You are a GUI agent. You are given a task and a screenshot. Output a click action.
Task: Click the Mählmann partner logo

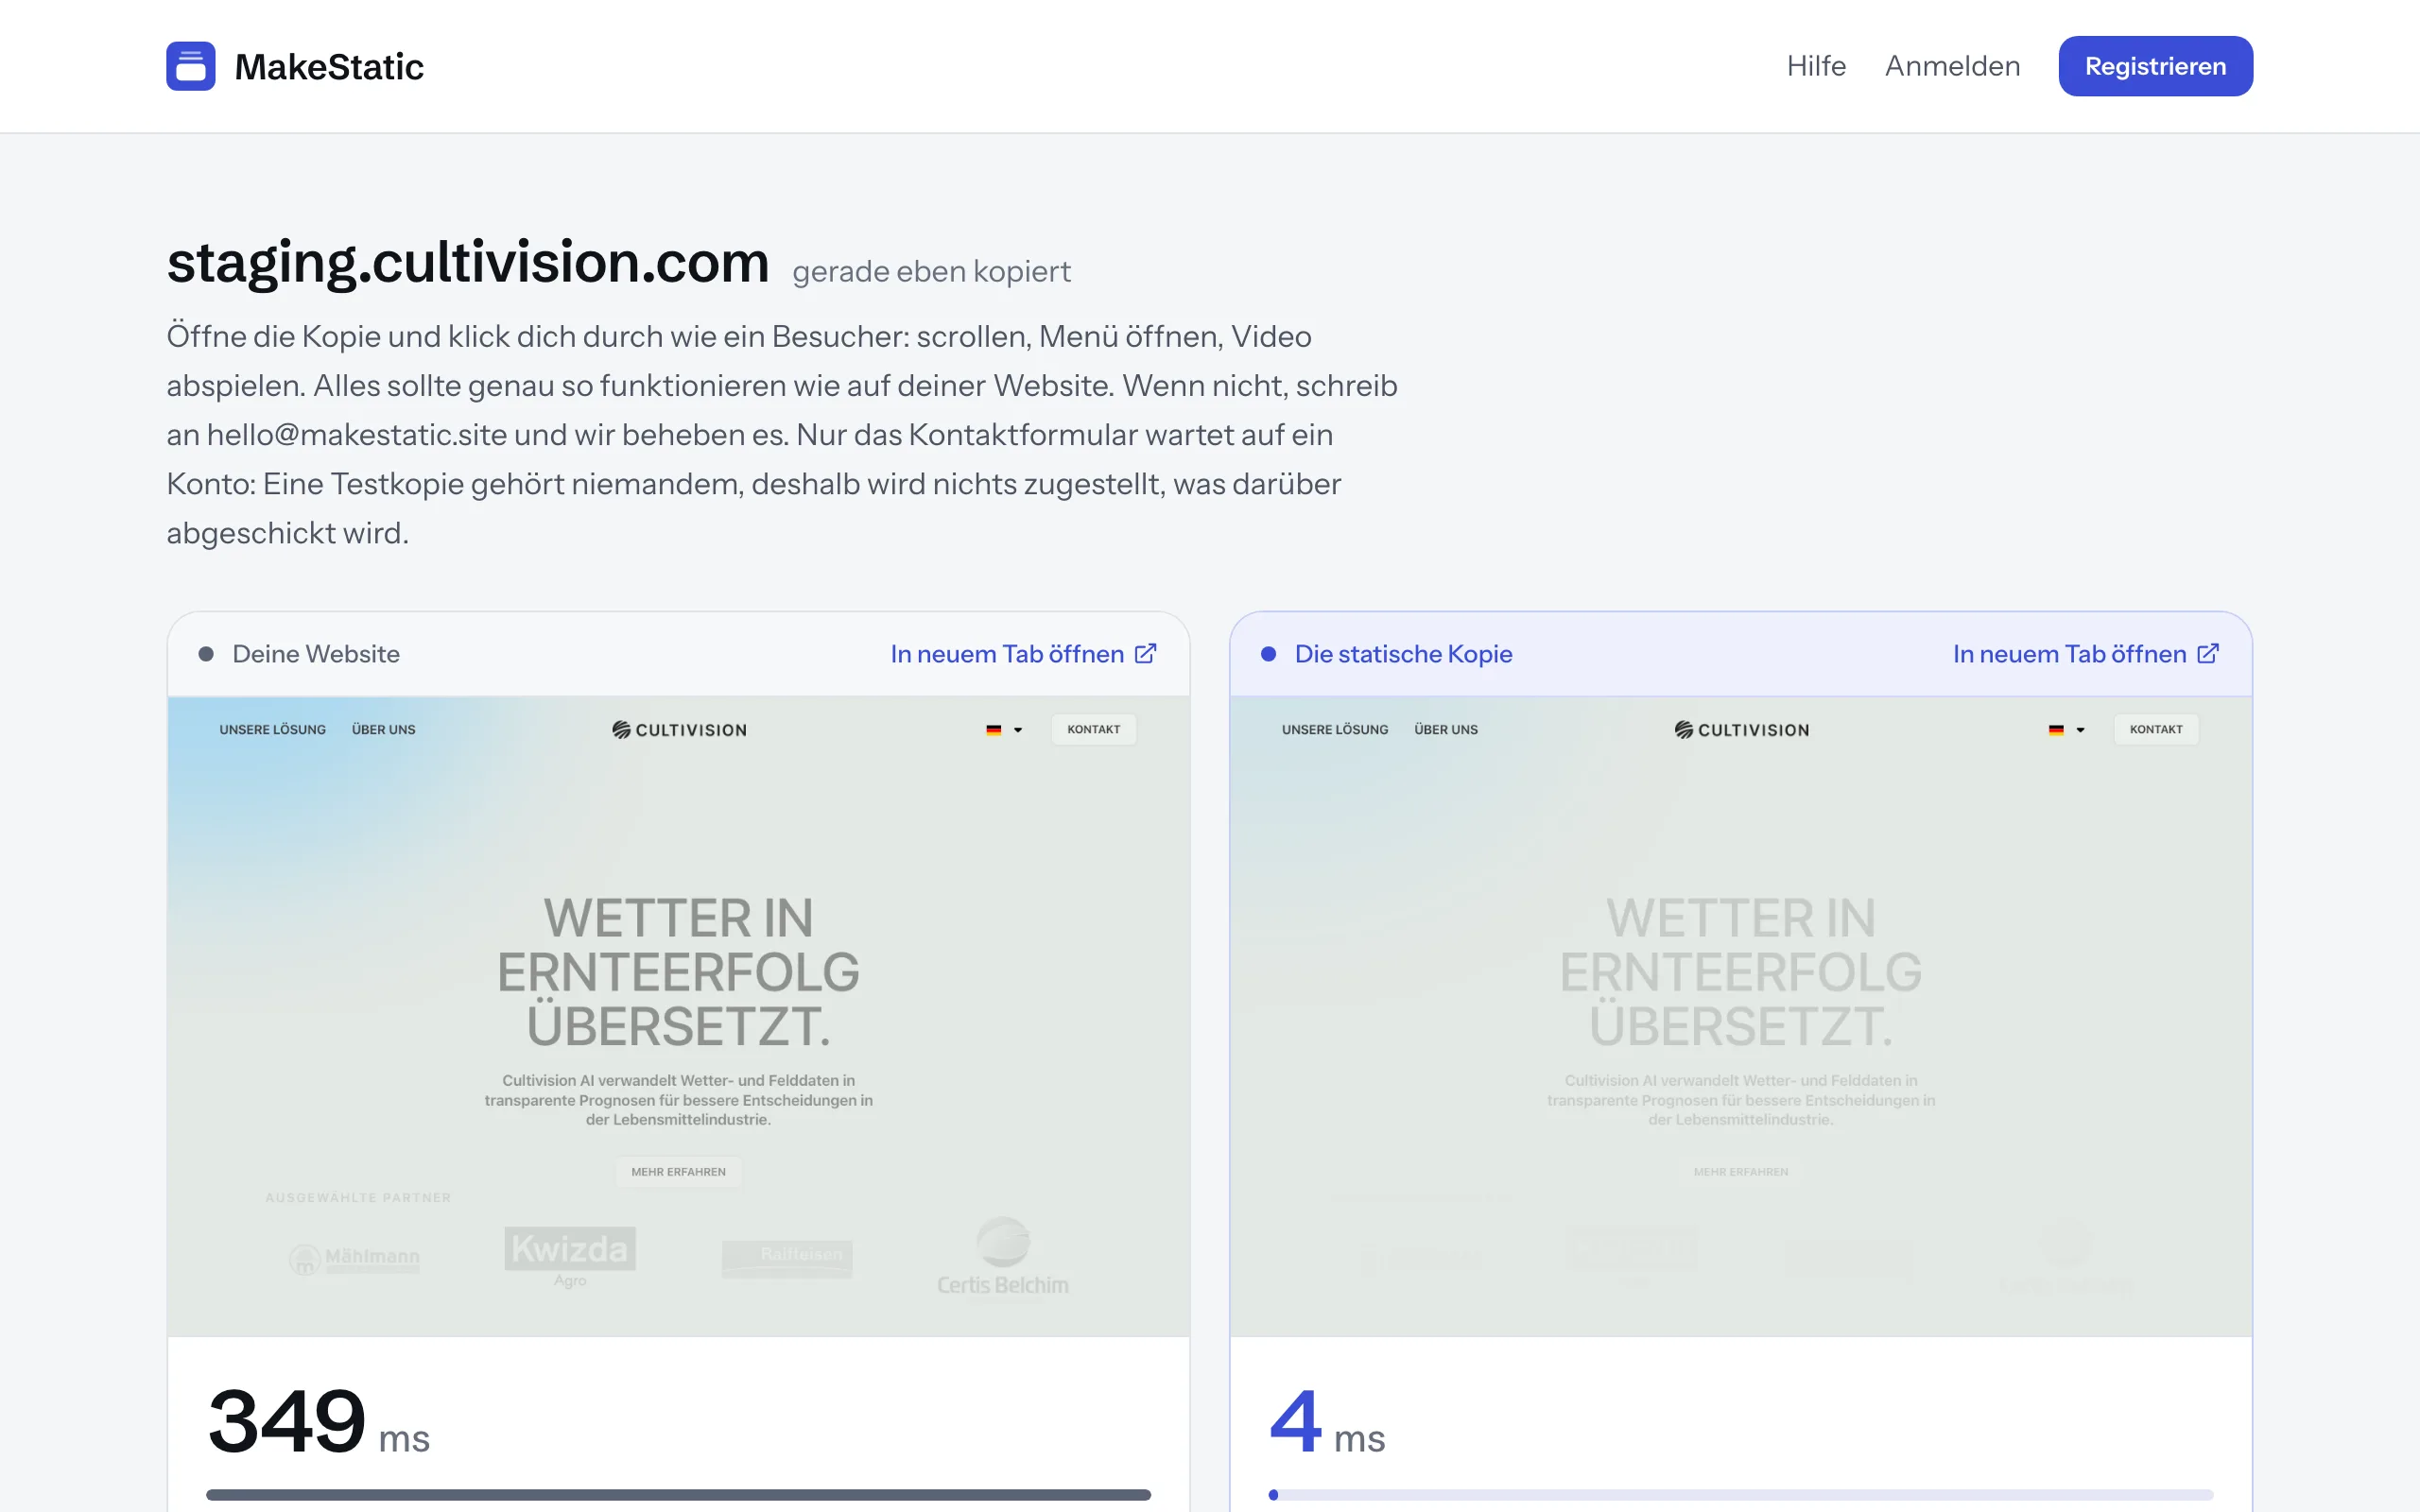coord(354,1259)
